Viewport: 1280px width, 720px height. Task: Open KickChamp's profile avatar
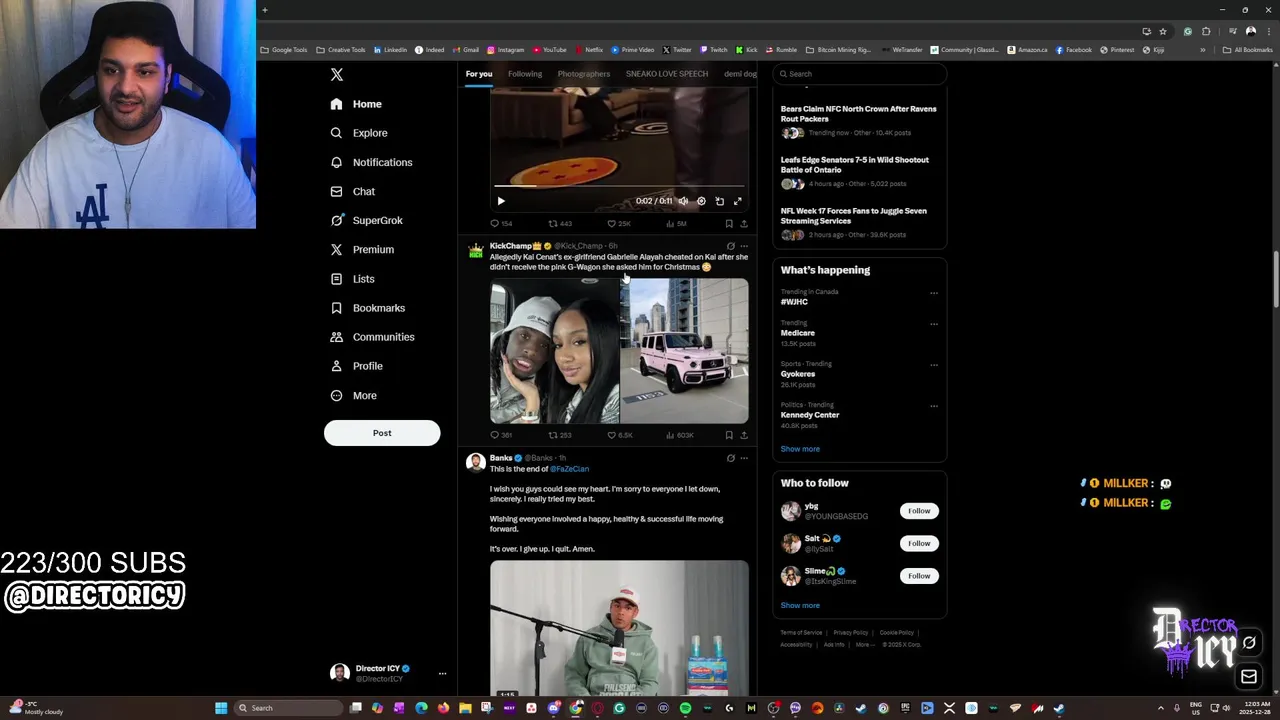point(476,250)
